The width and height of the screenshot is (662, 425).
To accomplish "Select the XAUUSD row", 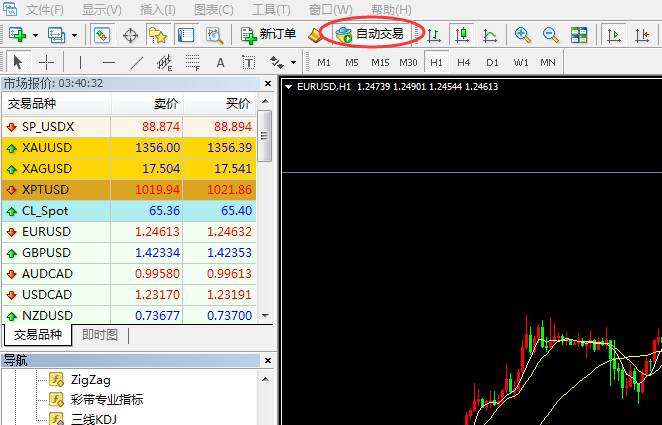I will point(129,148).
